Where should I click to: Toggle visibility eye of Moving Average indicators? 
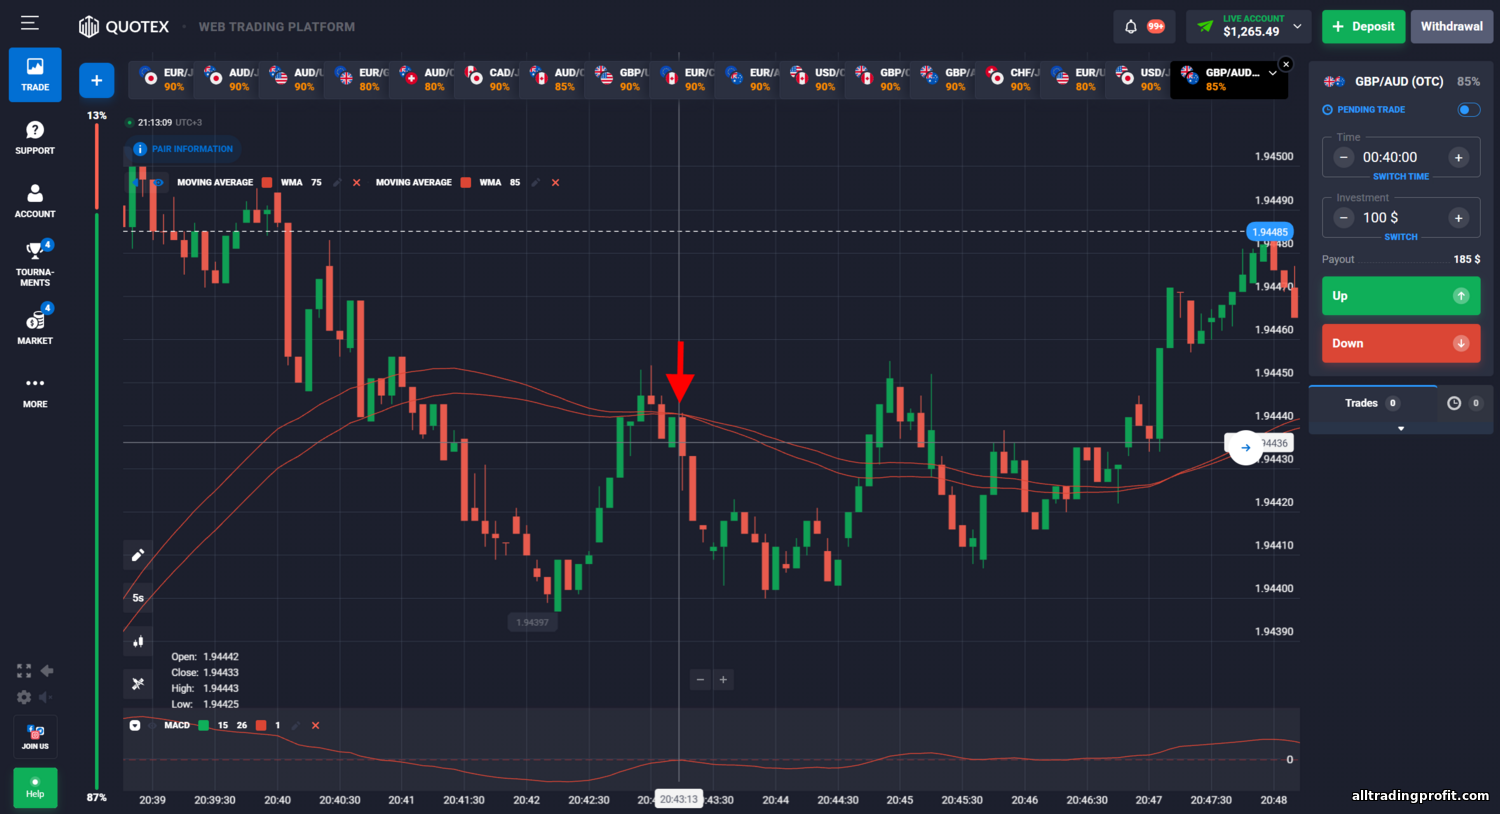point(157,183)
